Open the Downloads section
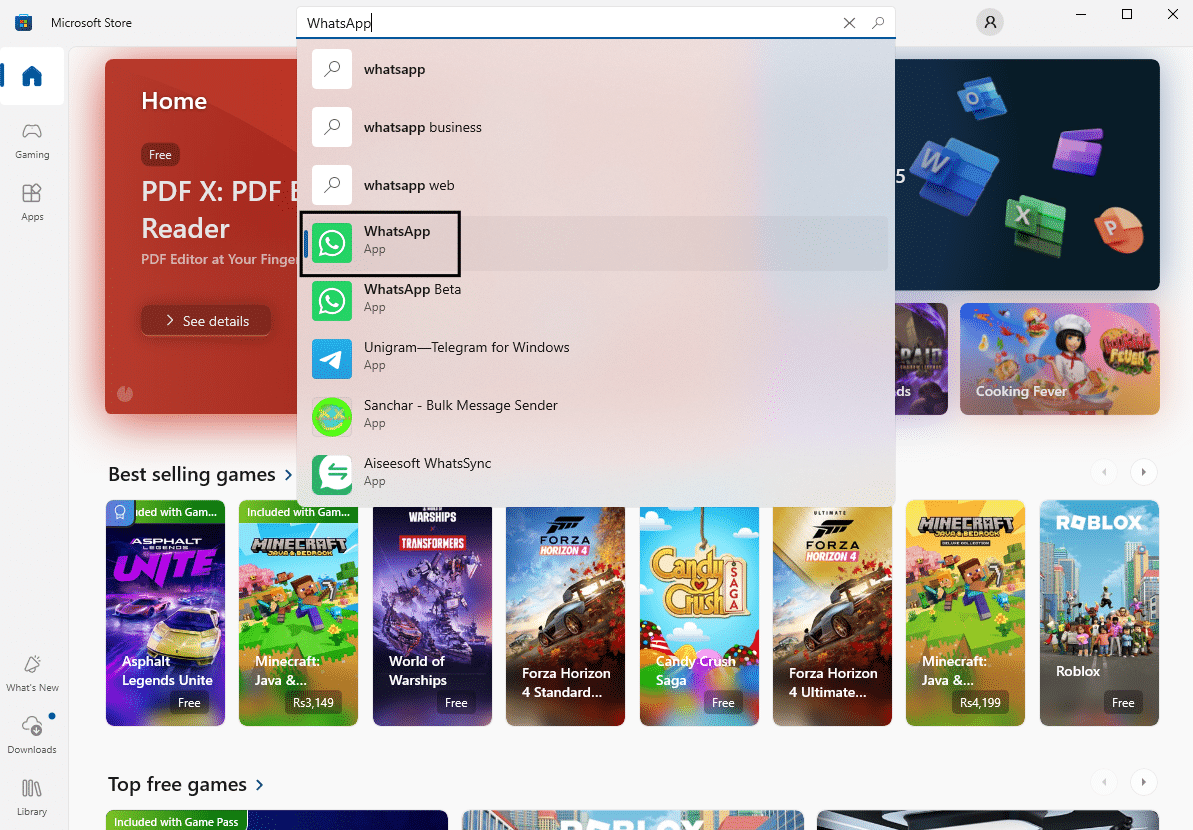The height and width of the screenshot is (830, 1193). tap(31, 737)
